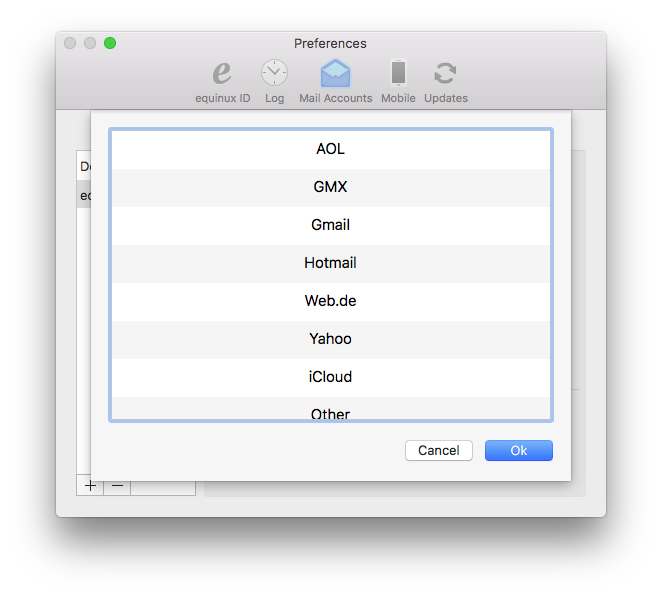Choose the Other provider entry
The image size is (662, 597).
(331, 408)
